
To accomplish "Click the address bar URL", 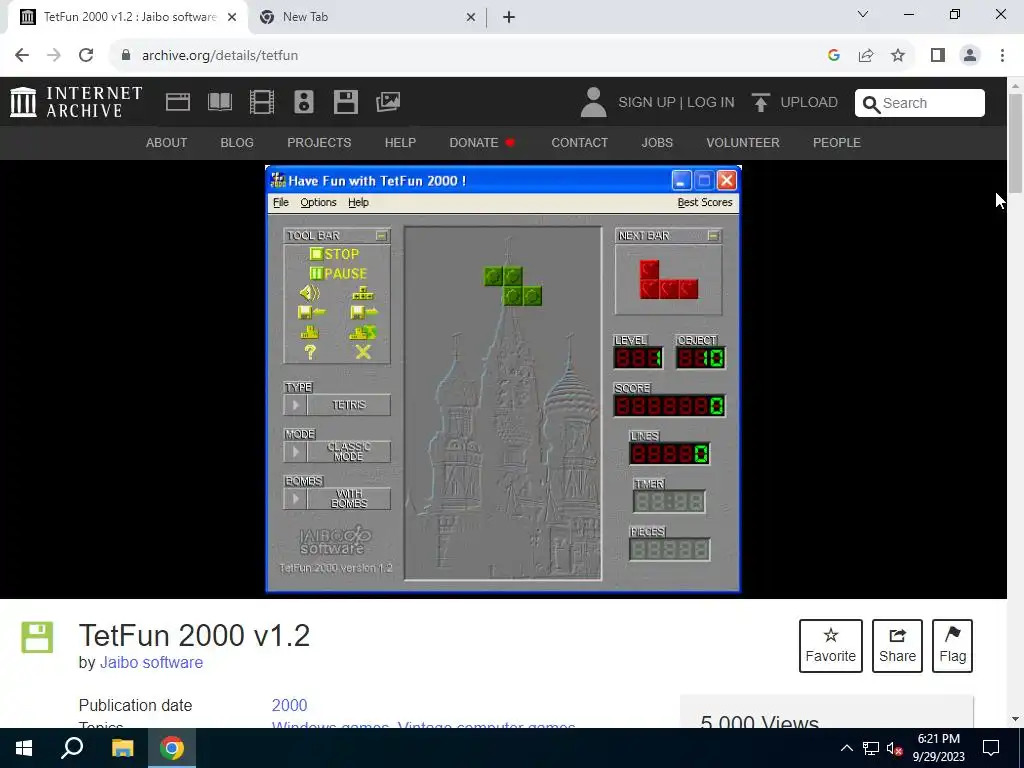I will point(220,56).
